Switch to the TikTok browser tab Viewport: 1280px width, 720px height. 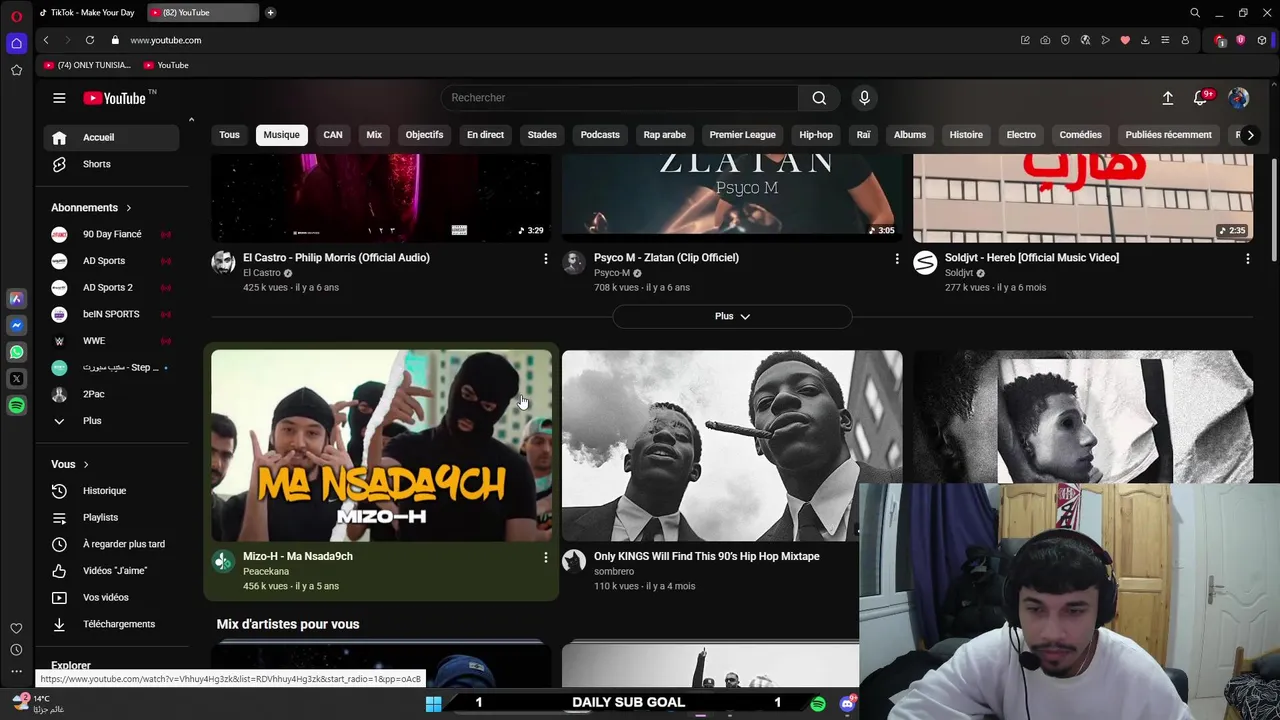[88, 13]
